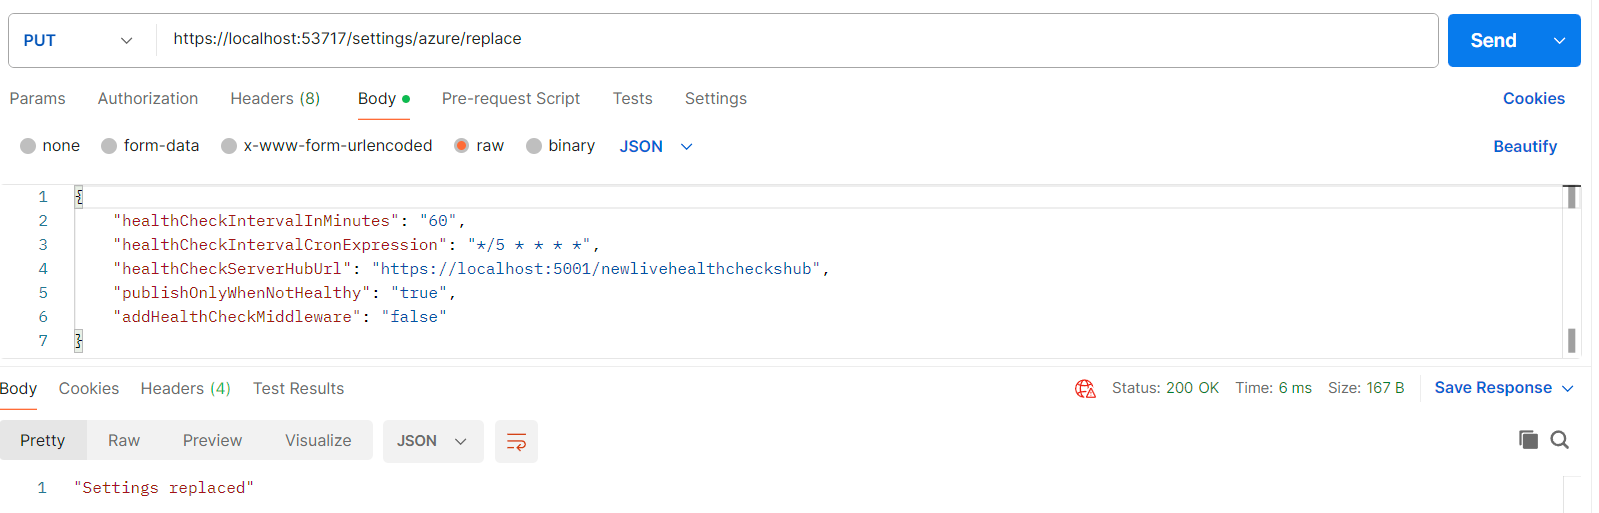
Task: Select the none body type radio
Action: tap(28, 146)
